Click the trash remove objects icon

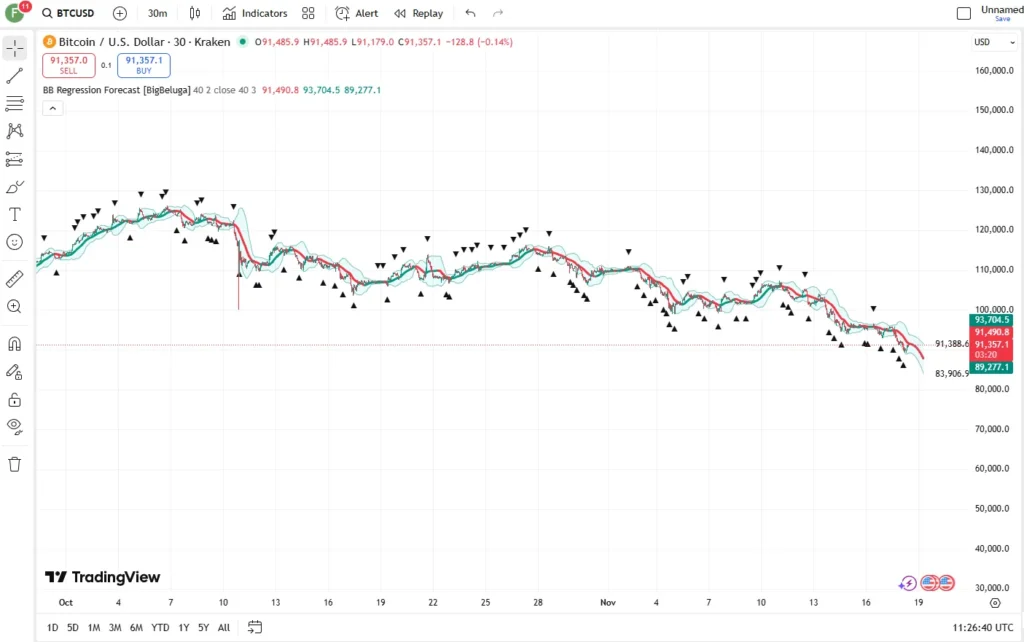[14, 464]
